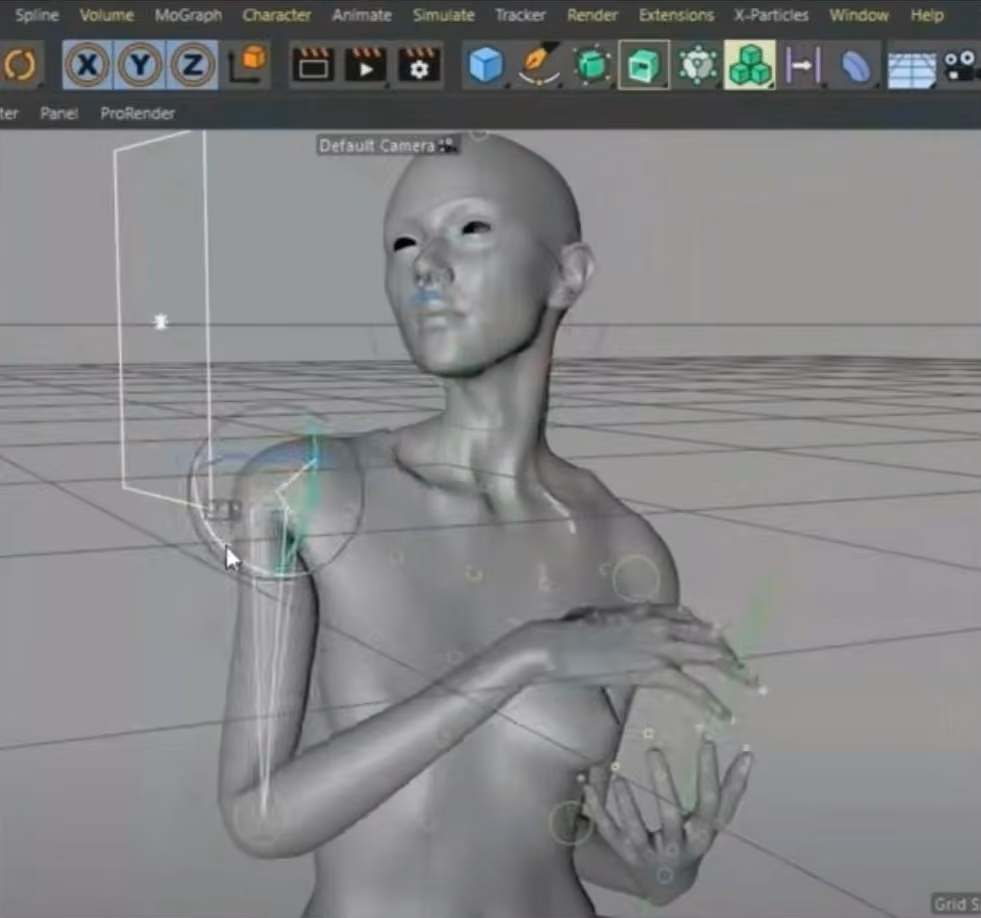Open the Window menu
Viewport: 981px width, 918px height.
click(x=859, y=15)
